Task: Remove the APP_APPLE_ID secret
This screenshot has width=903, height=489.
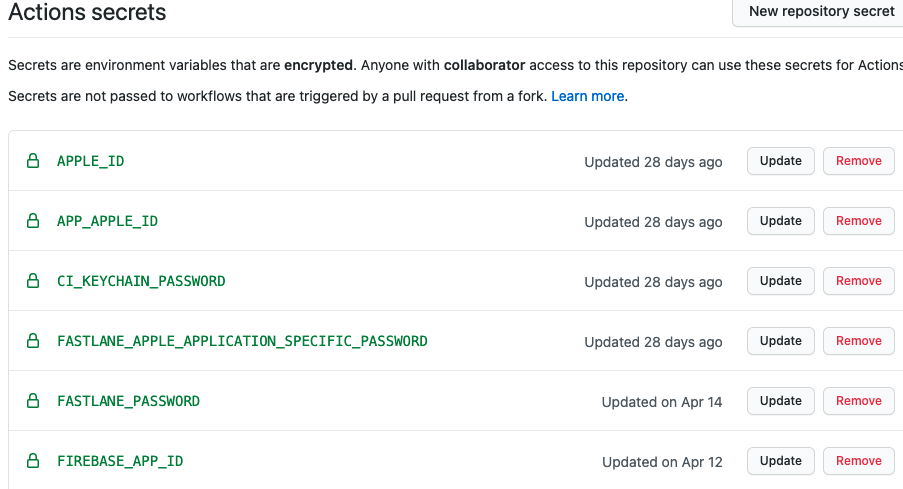Action: tap(859, 221)
